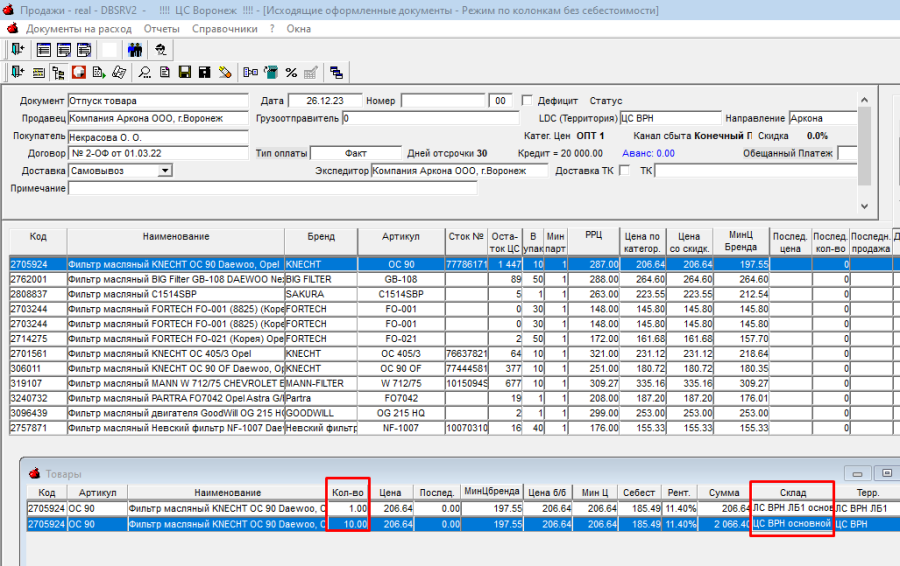Click the Наименование column header in main table
The width and height of the screenshot is (900, 566).
coord(176,242)
